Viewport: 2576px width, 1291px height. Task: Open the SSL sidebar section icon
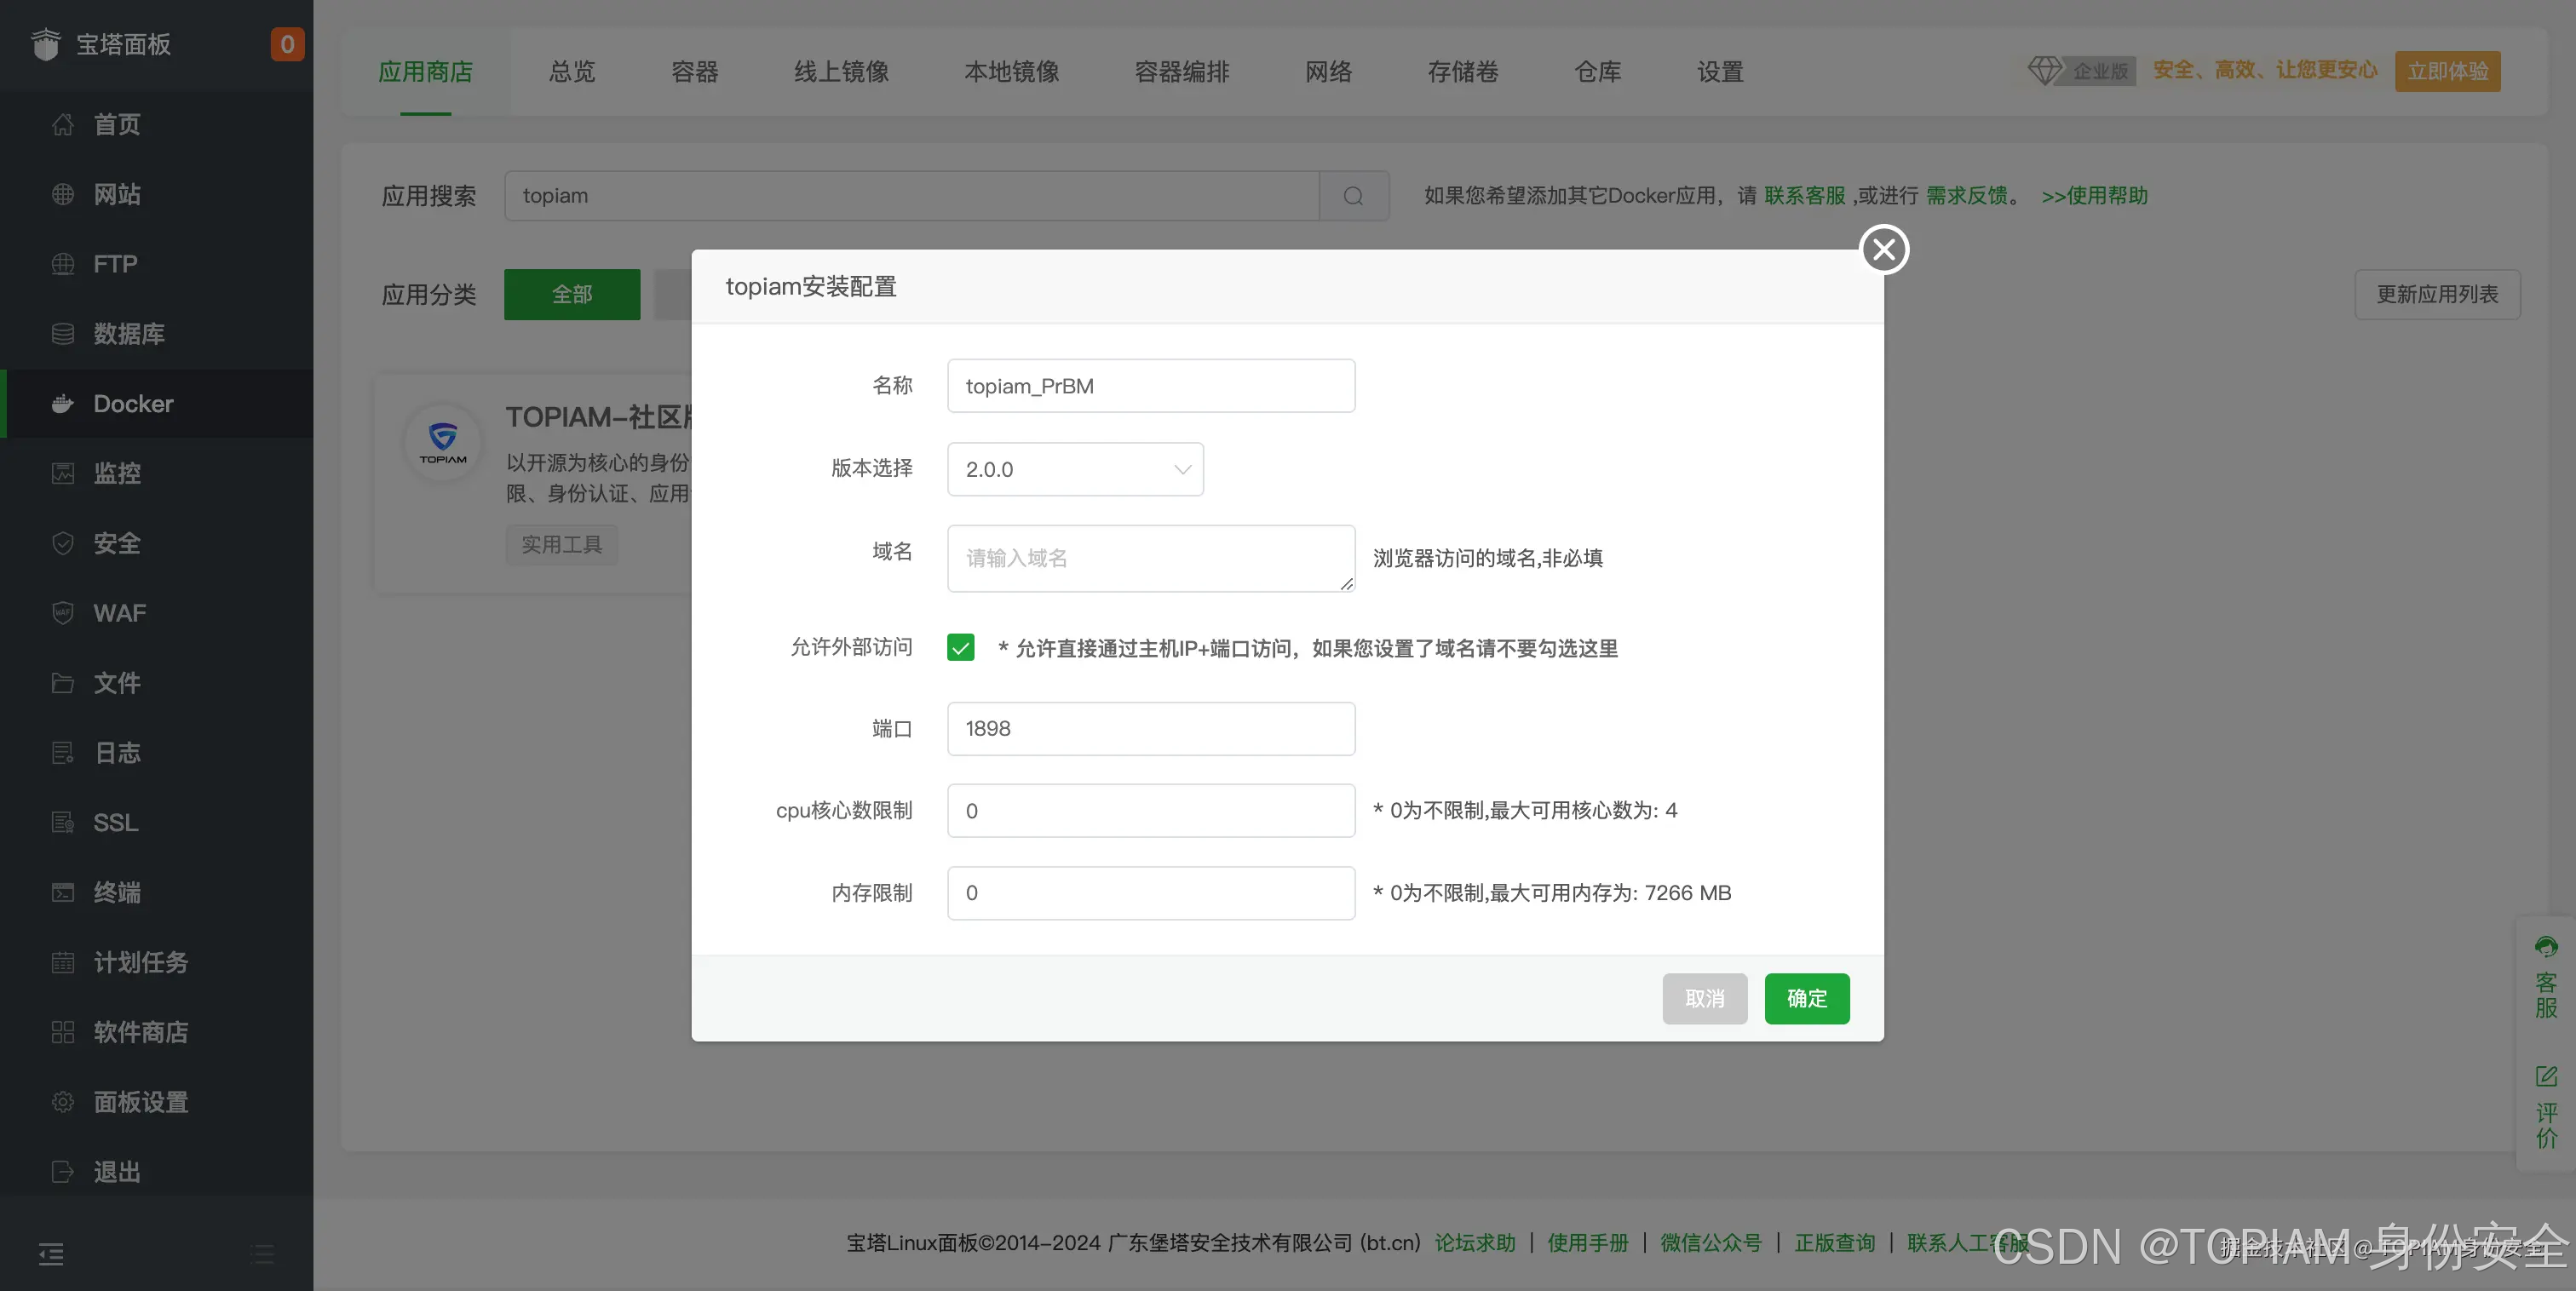tap(62, 822)
